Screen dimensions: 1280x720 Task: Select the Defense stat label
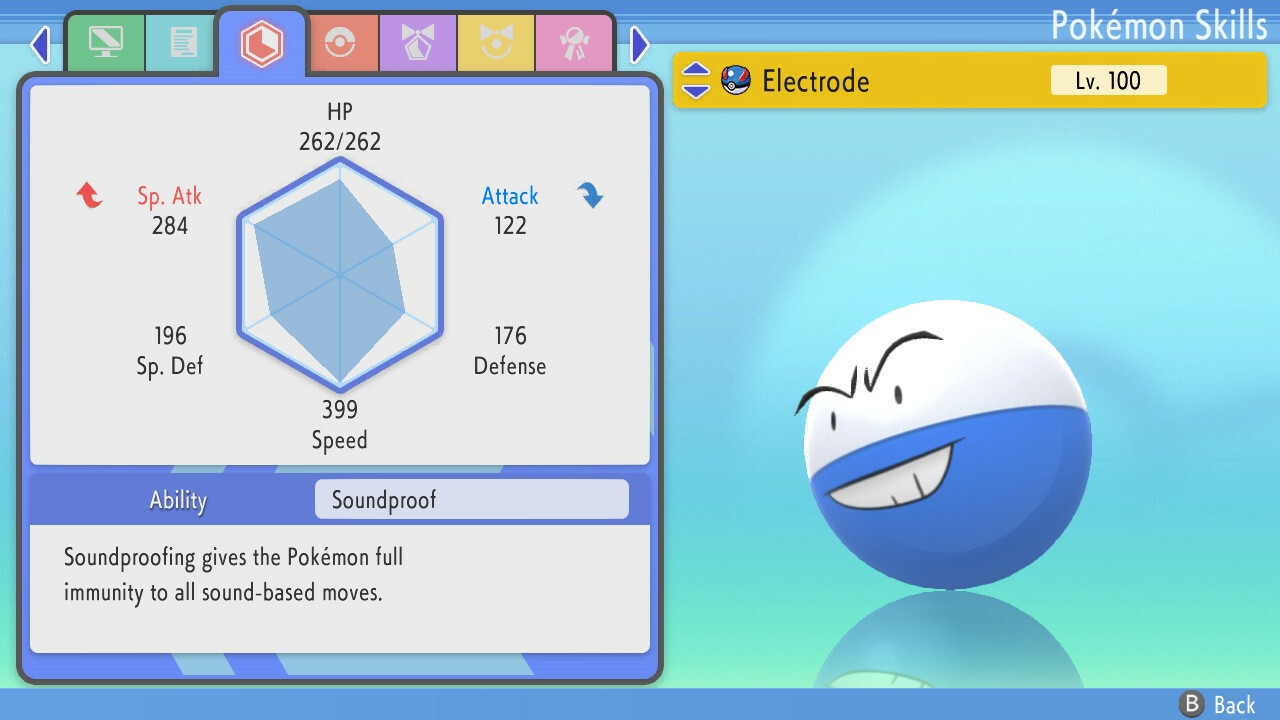(510, 366)
